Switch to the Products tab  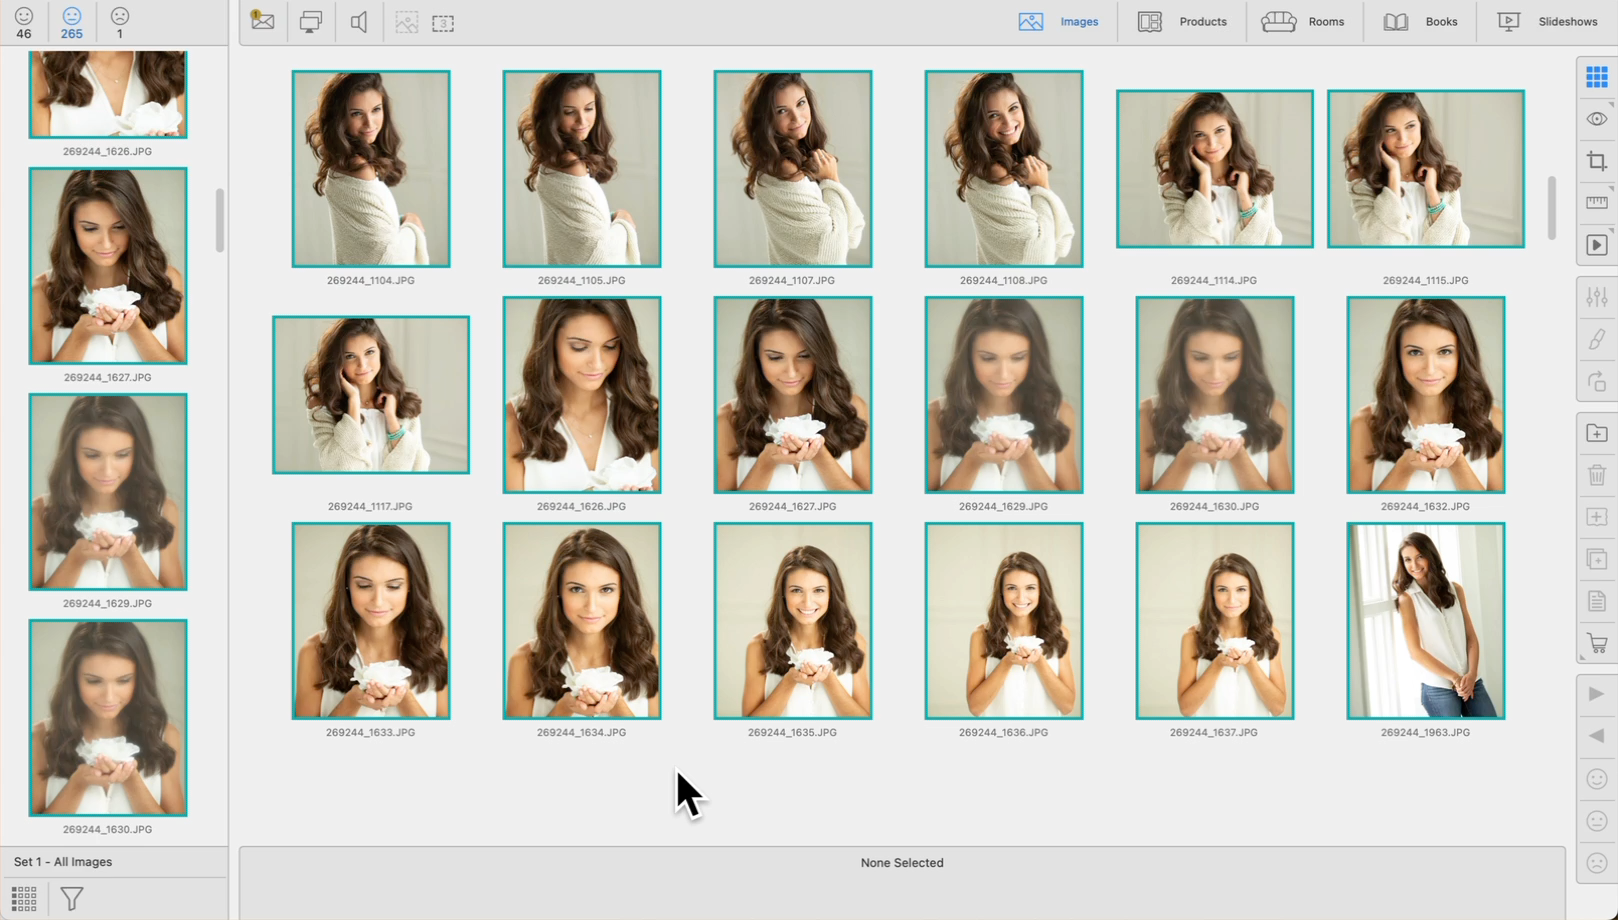tap(1182, 22)
